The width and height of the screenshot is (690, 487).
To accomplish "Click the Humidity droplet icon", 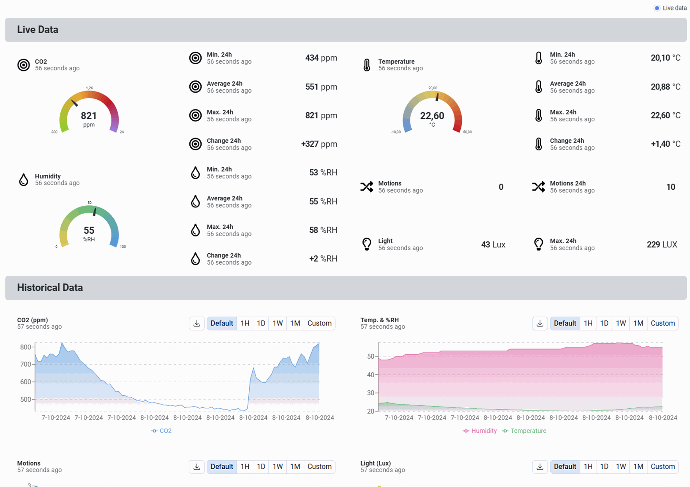I will (x=23, y=179).
